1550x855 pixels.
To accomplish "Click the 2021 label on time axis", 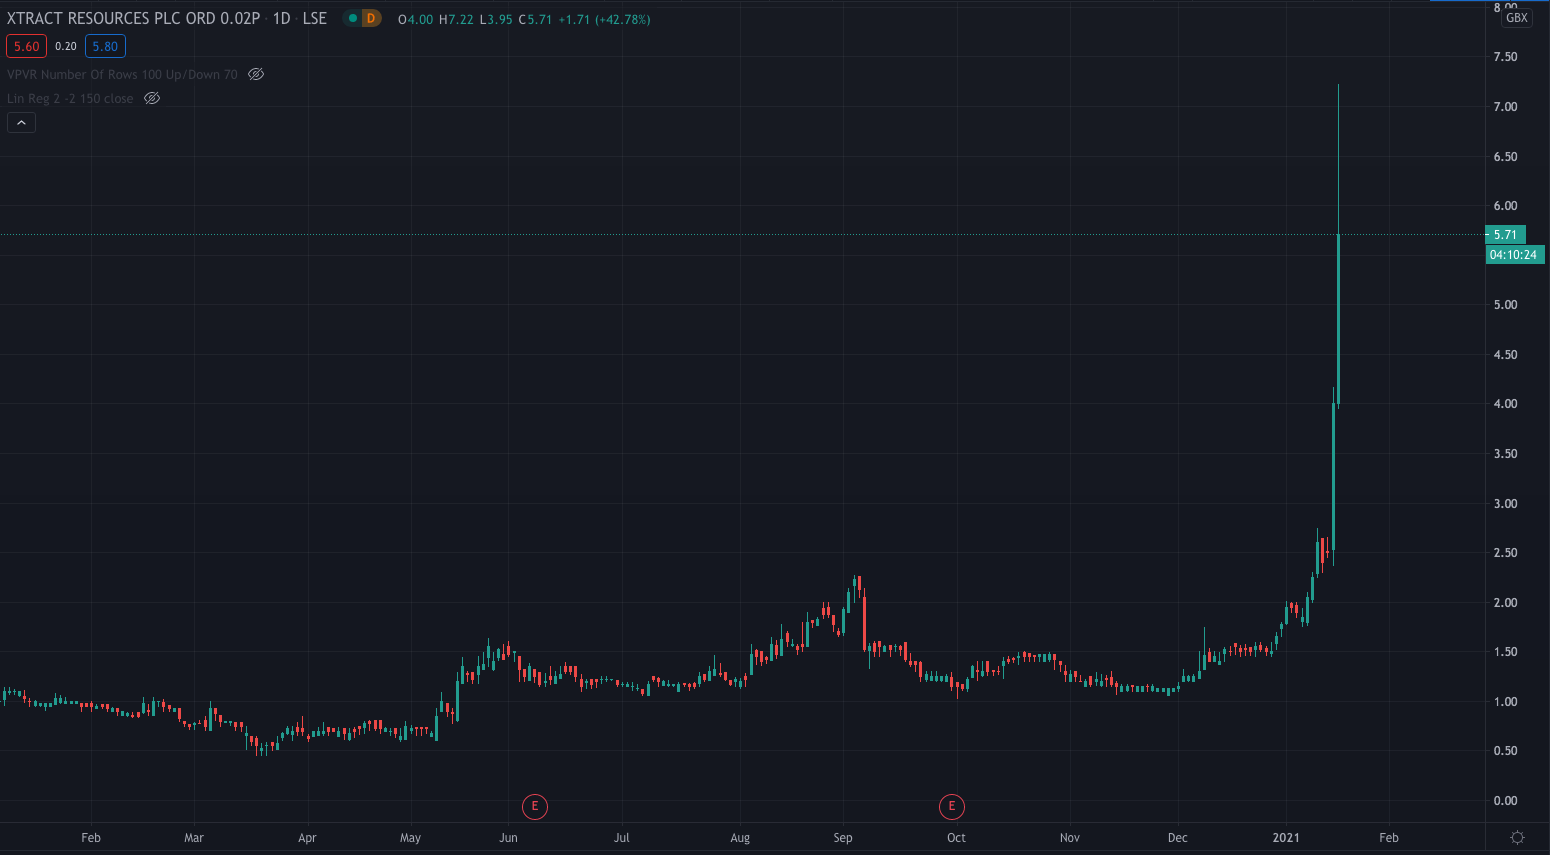I will [1285, 838].
